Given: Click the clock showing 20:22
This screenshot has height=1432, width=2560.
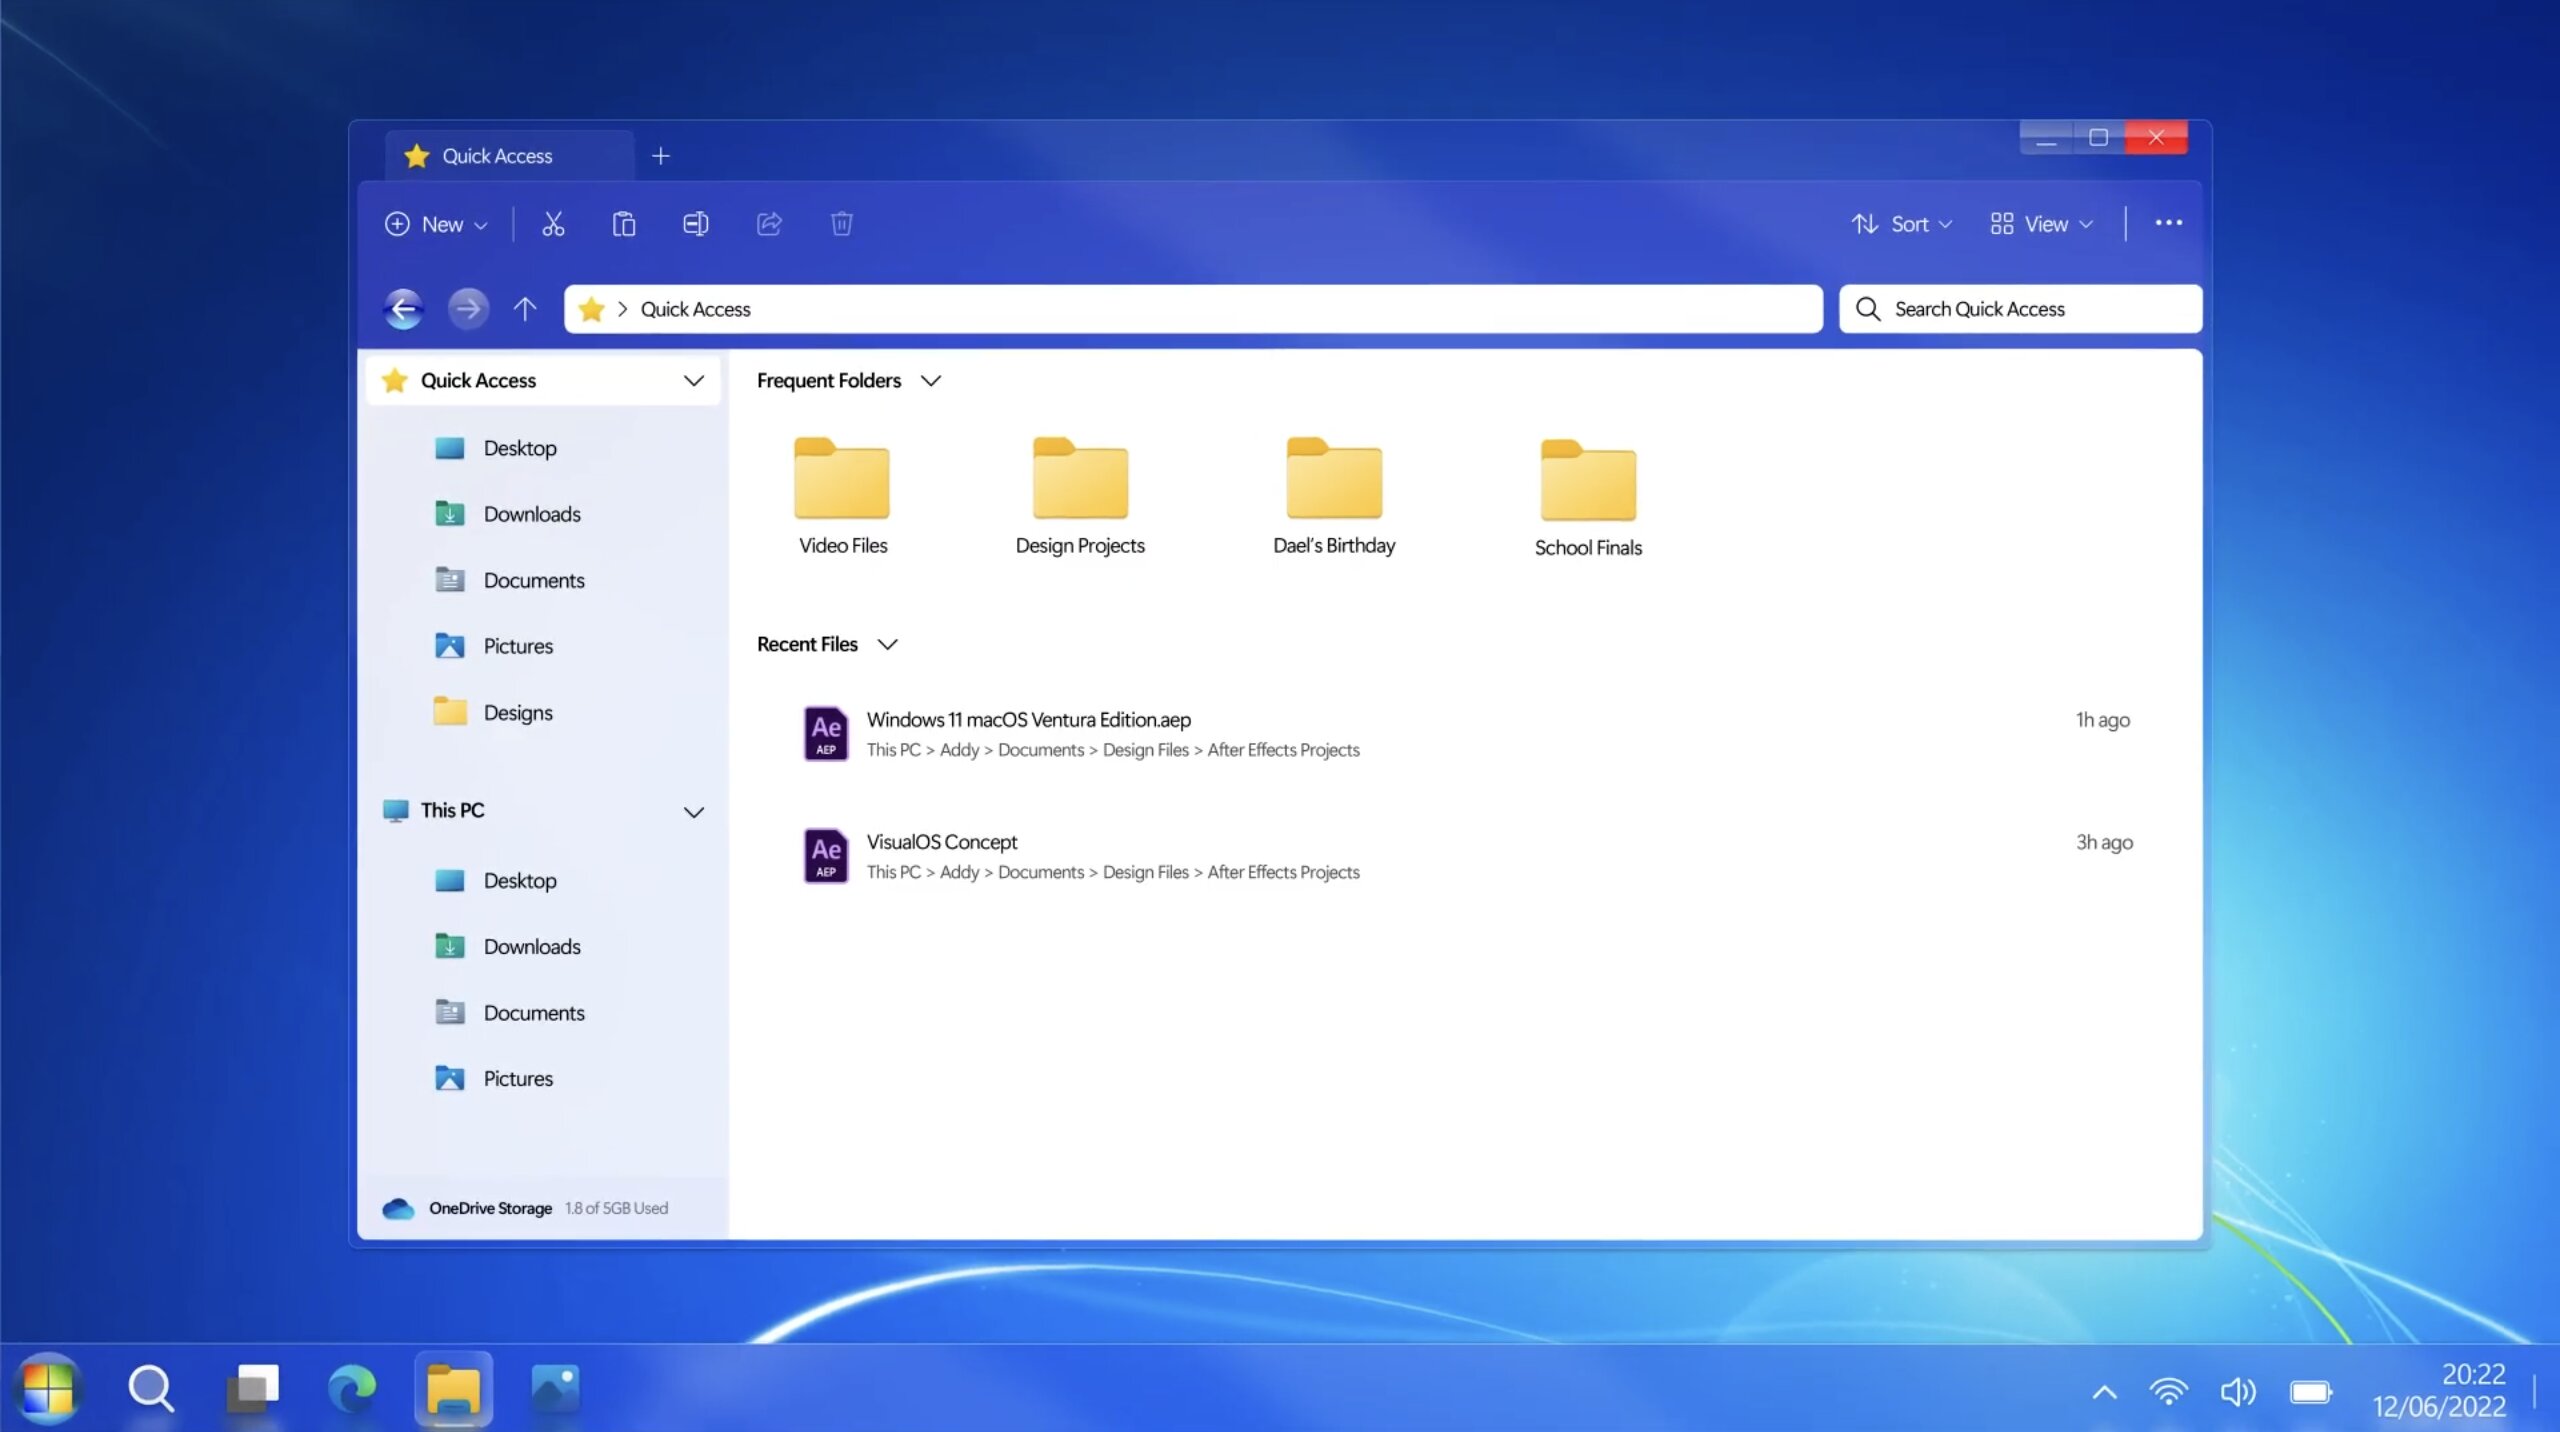Looking at the screenshot, I should pyautogui.click(x=2473, y=1374).
